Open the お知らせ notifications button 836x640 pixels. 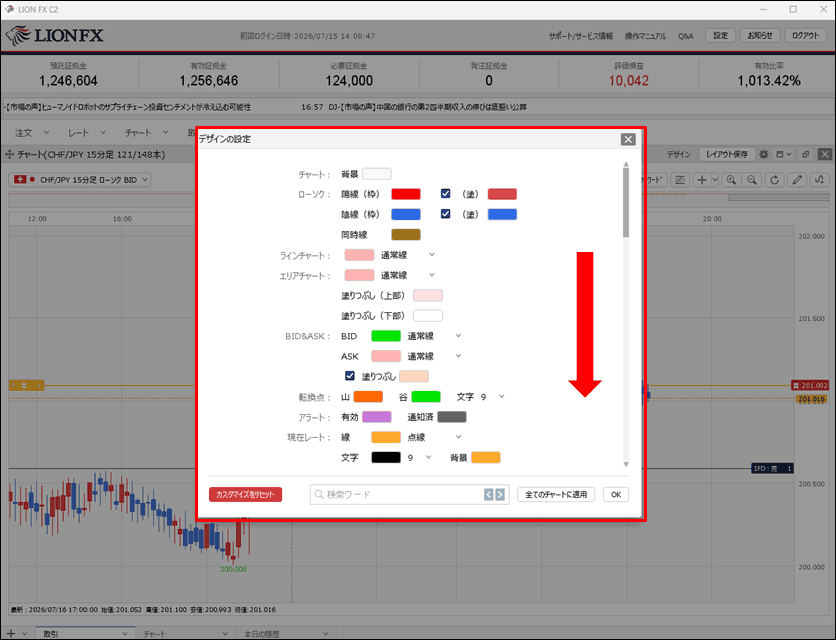760,36
